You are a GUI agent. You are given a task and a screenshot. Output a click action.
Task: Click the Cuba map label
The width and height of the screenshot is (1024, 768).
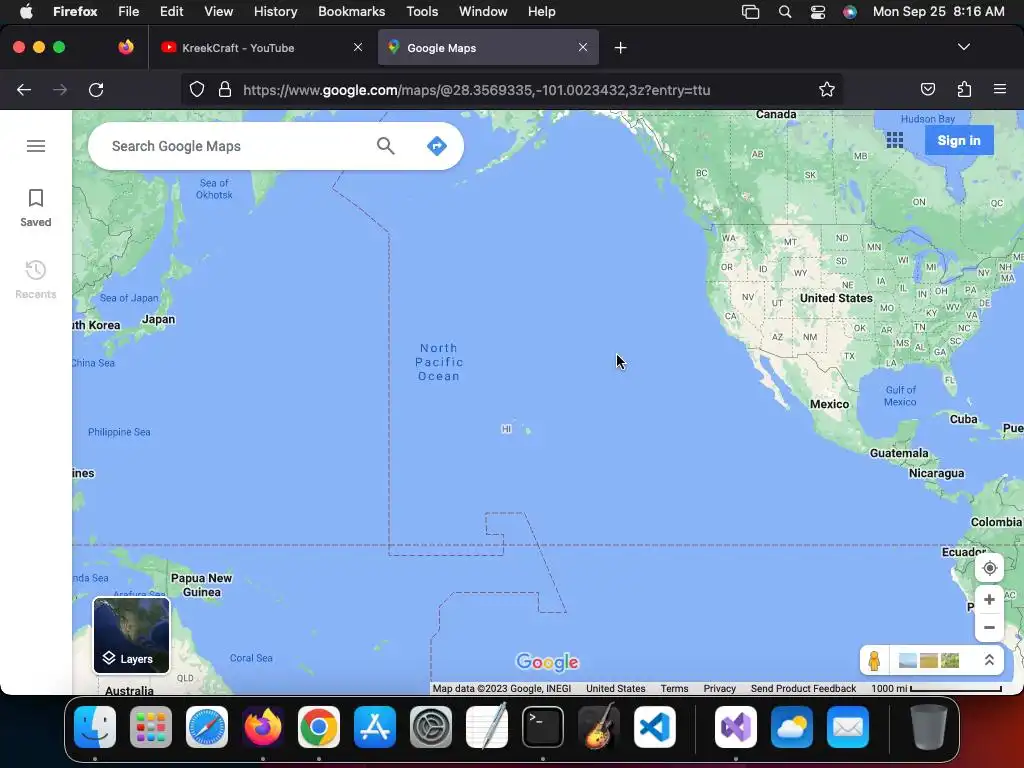[x=963, y=419]
